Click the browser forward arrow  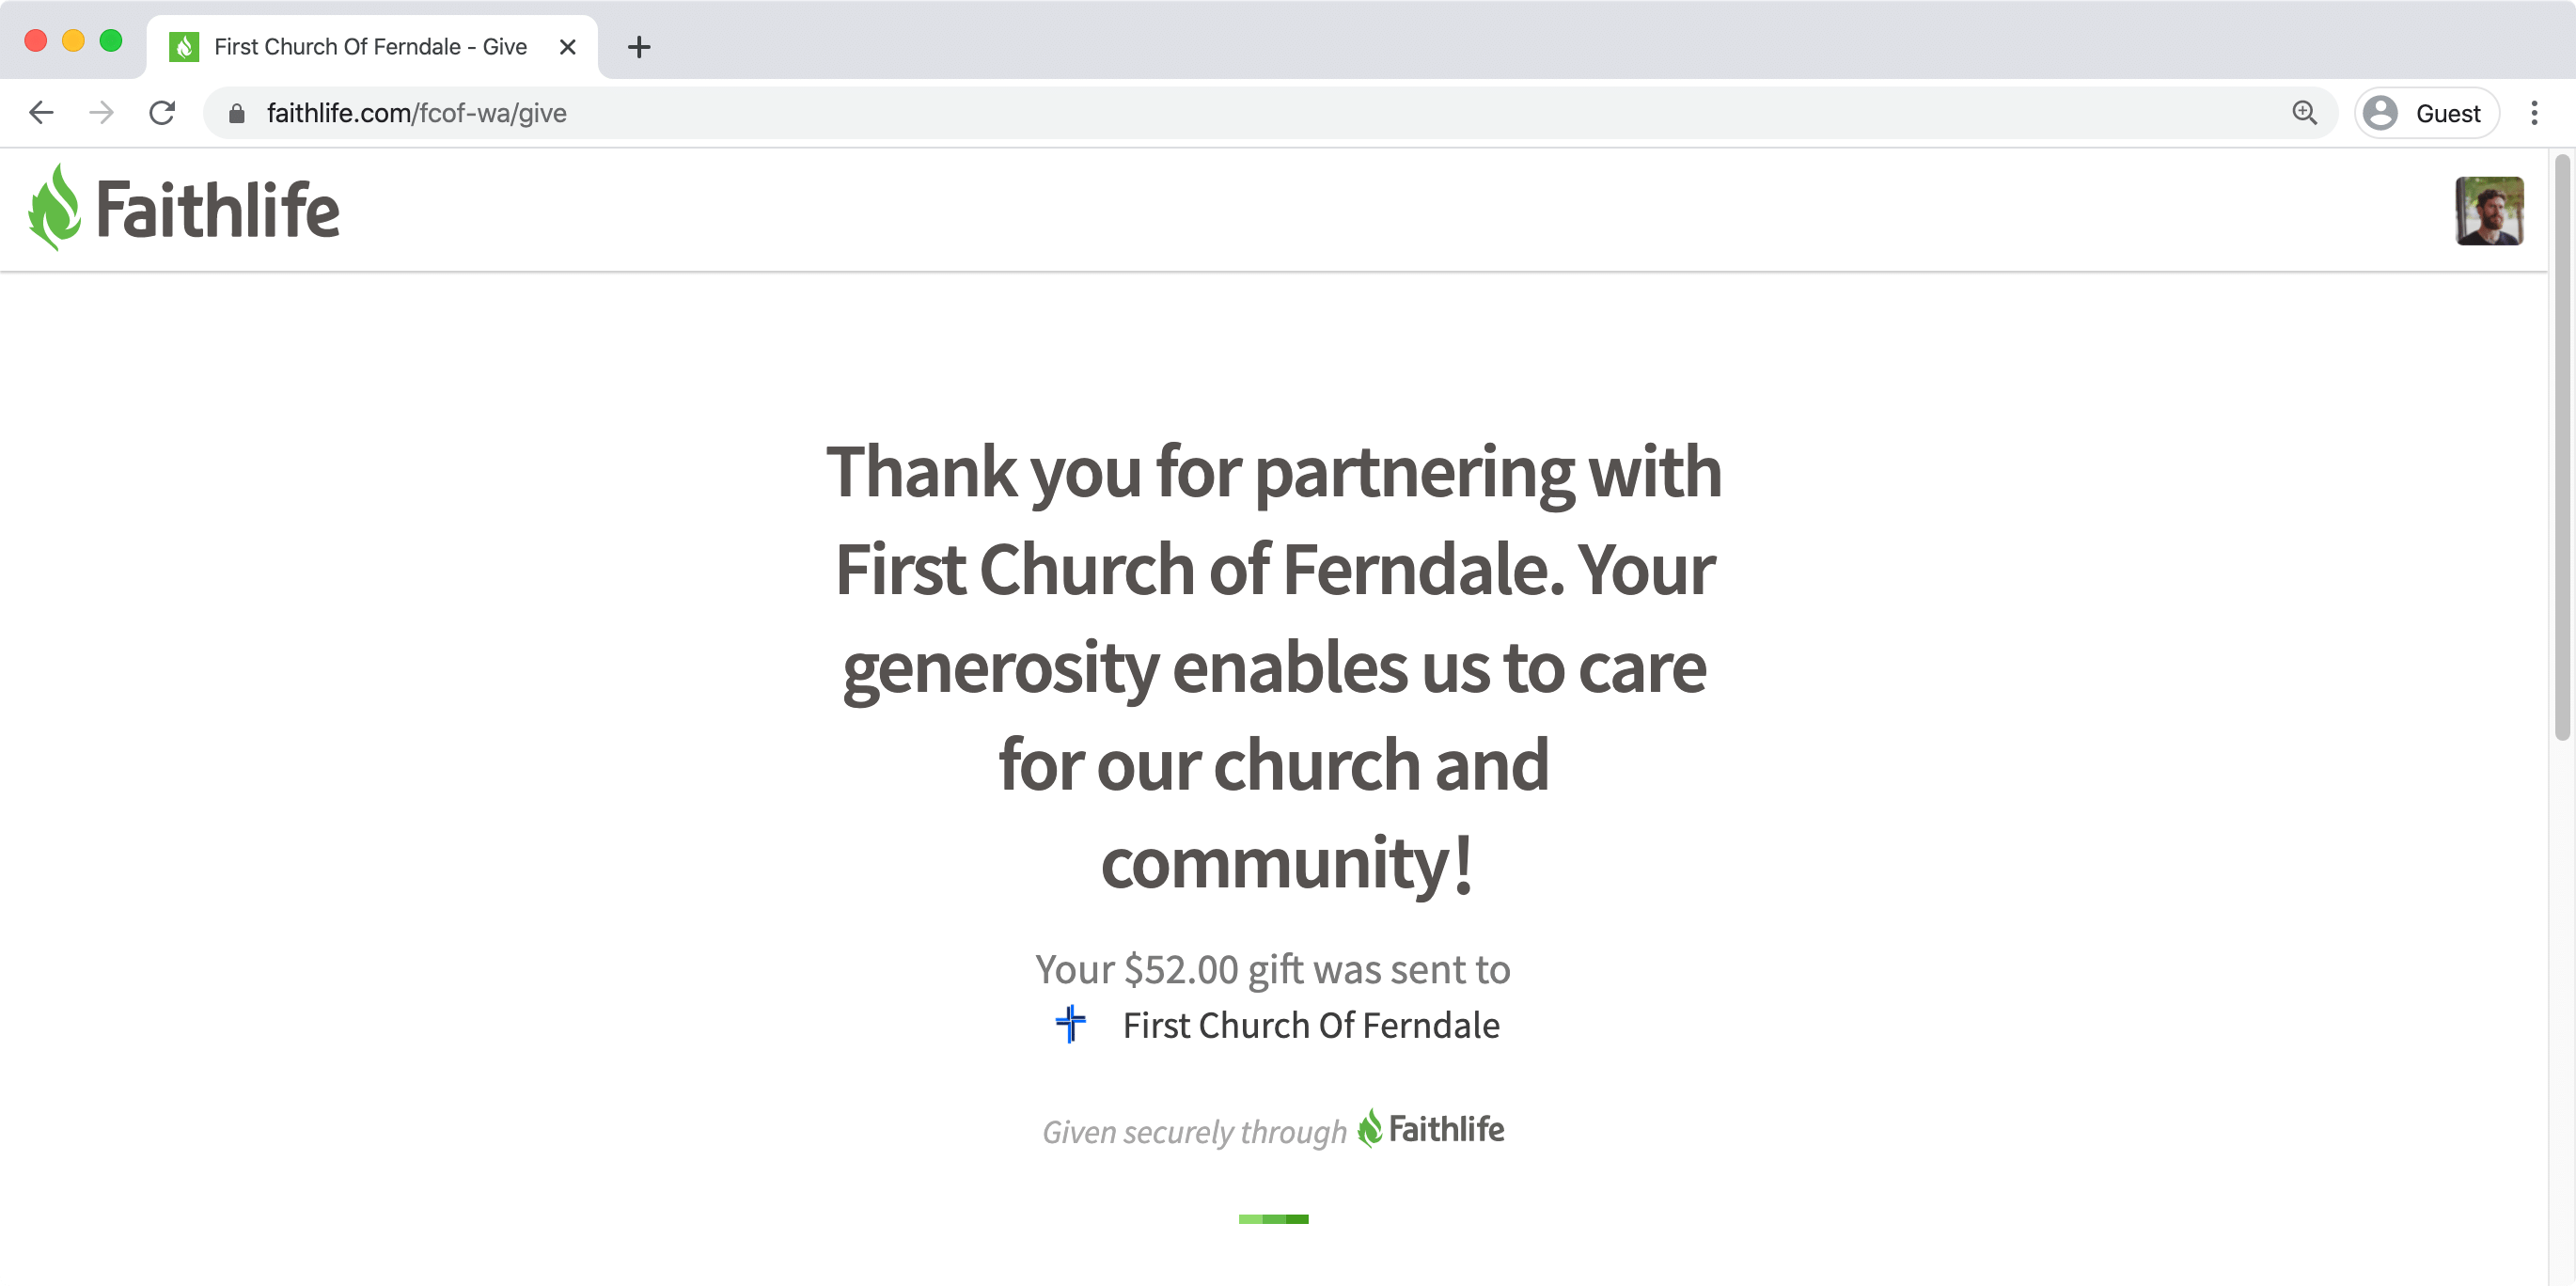(x=101, y=113)
